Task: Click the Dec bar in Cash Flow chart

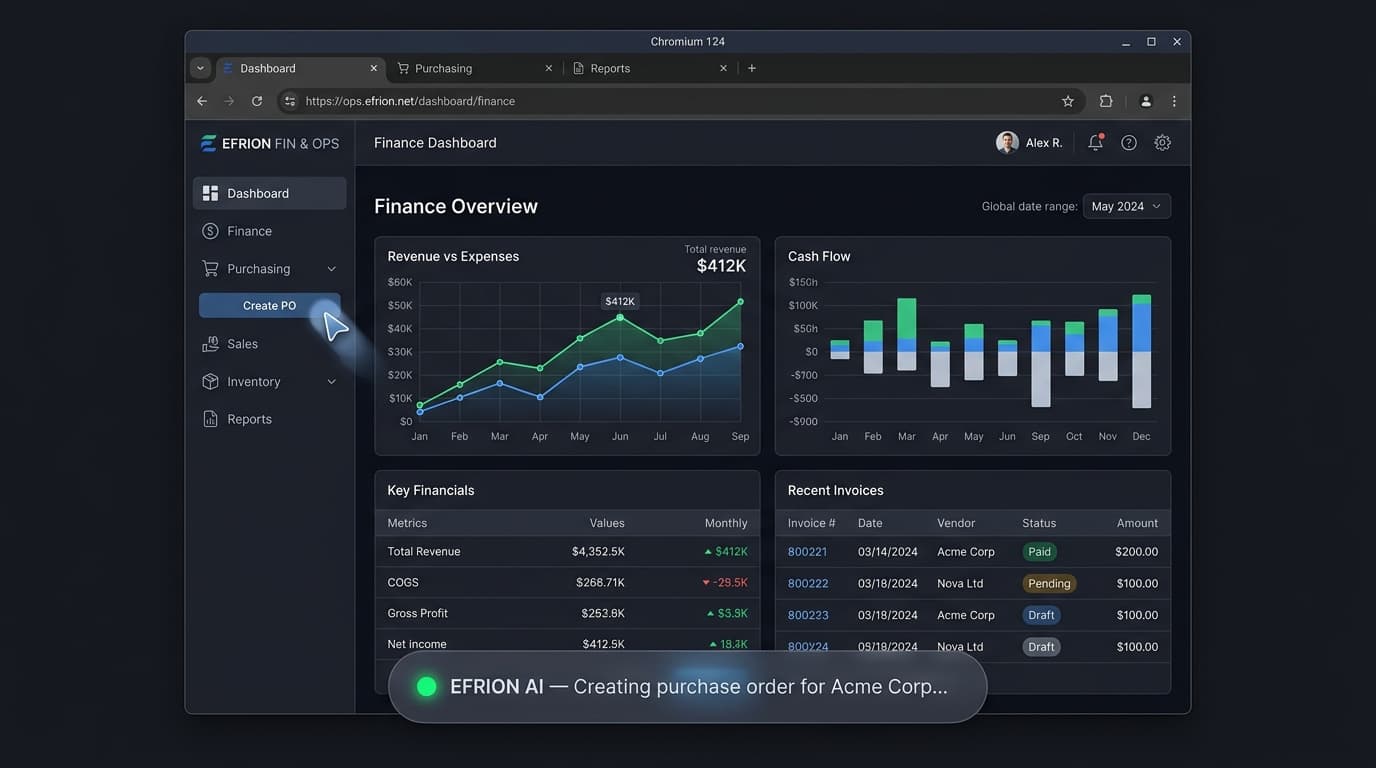Action: click(x=1142, y=351)
